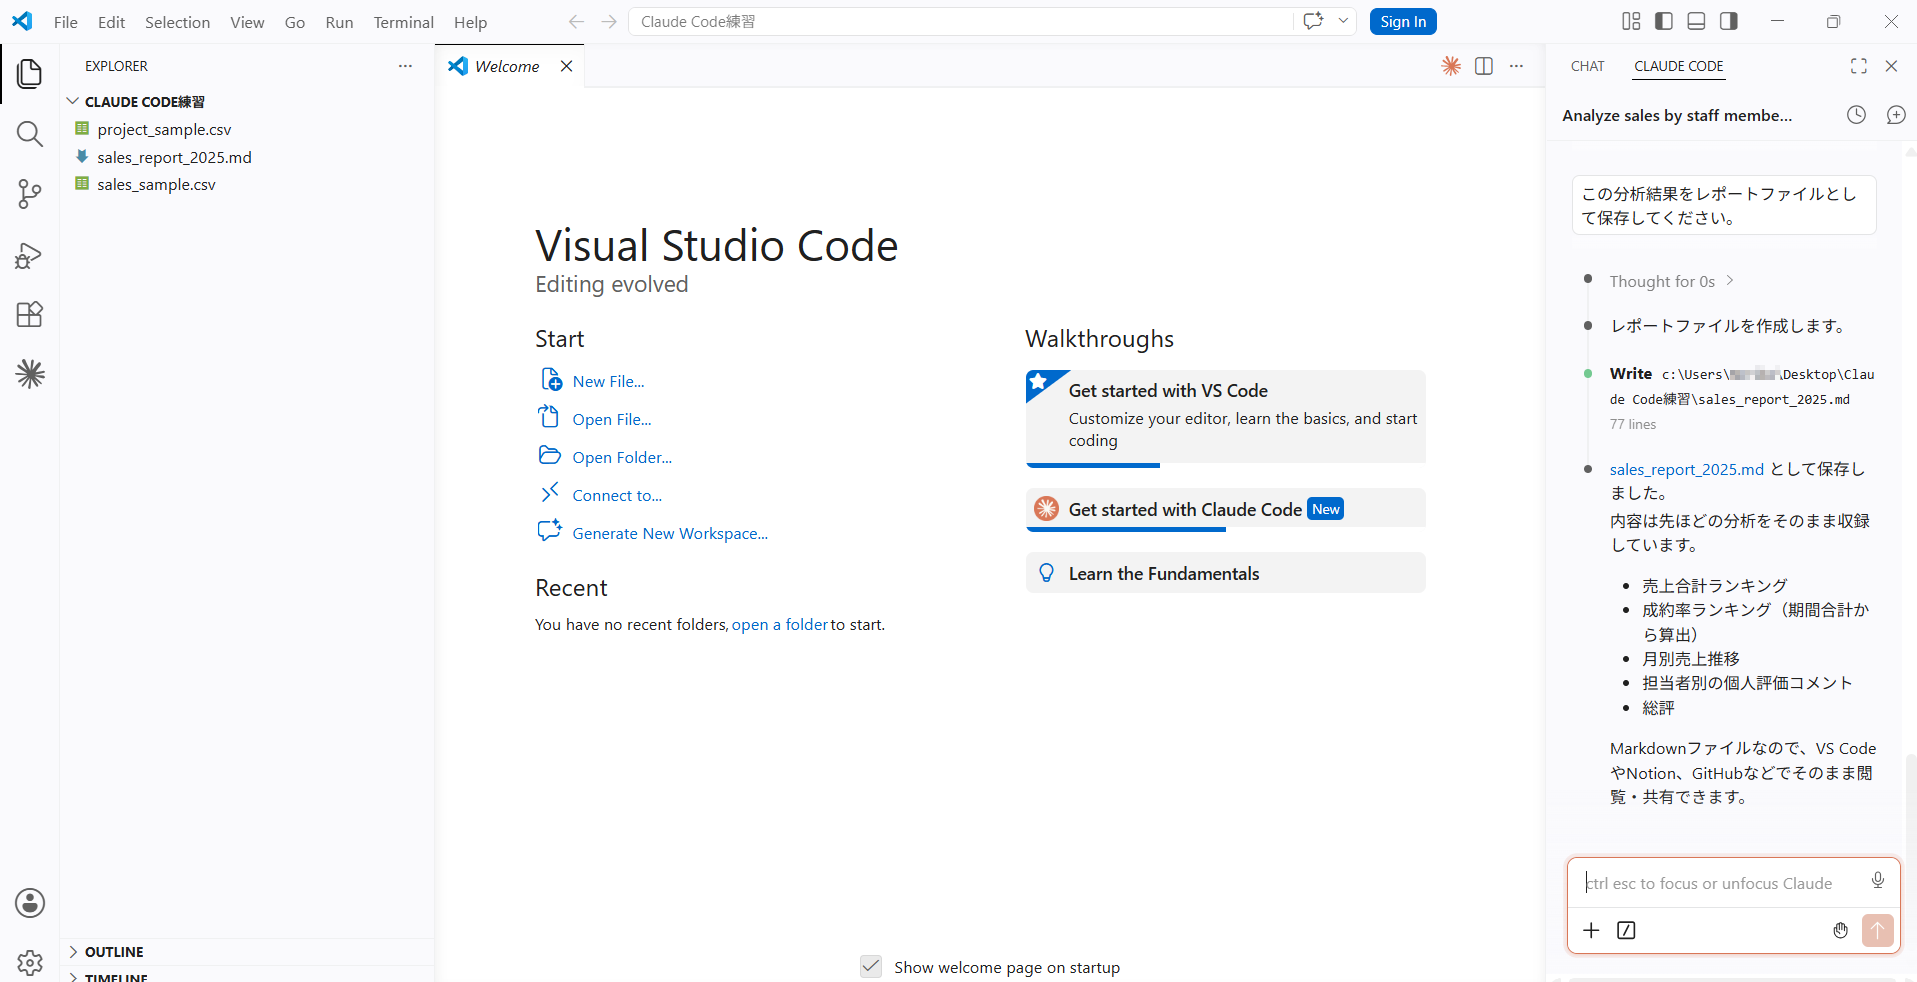
Task: Open Get started with Claude Code walkthrough
Action: click(1225, 509)
